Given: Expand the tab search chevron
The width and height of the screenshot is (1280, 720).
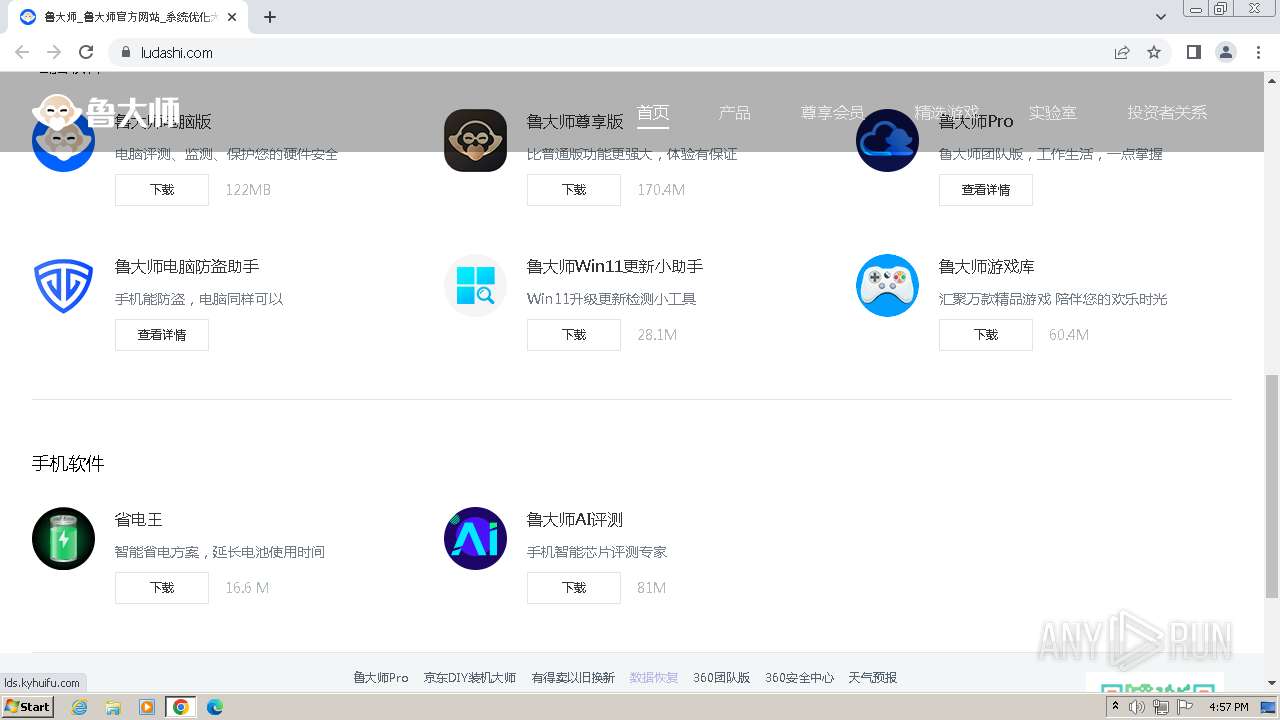Looking at the screenshot, I should click(x=1160, y=17).
